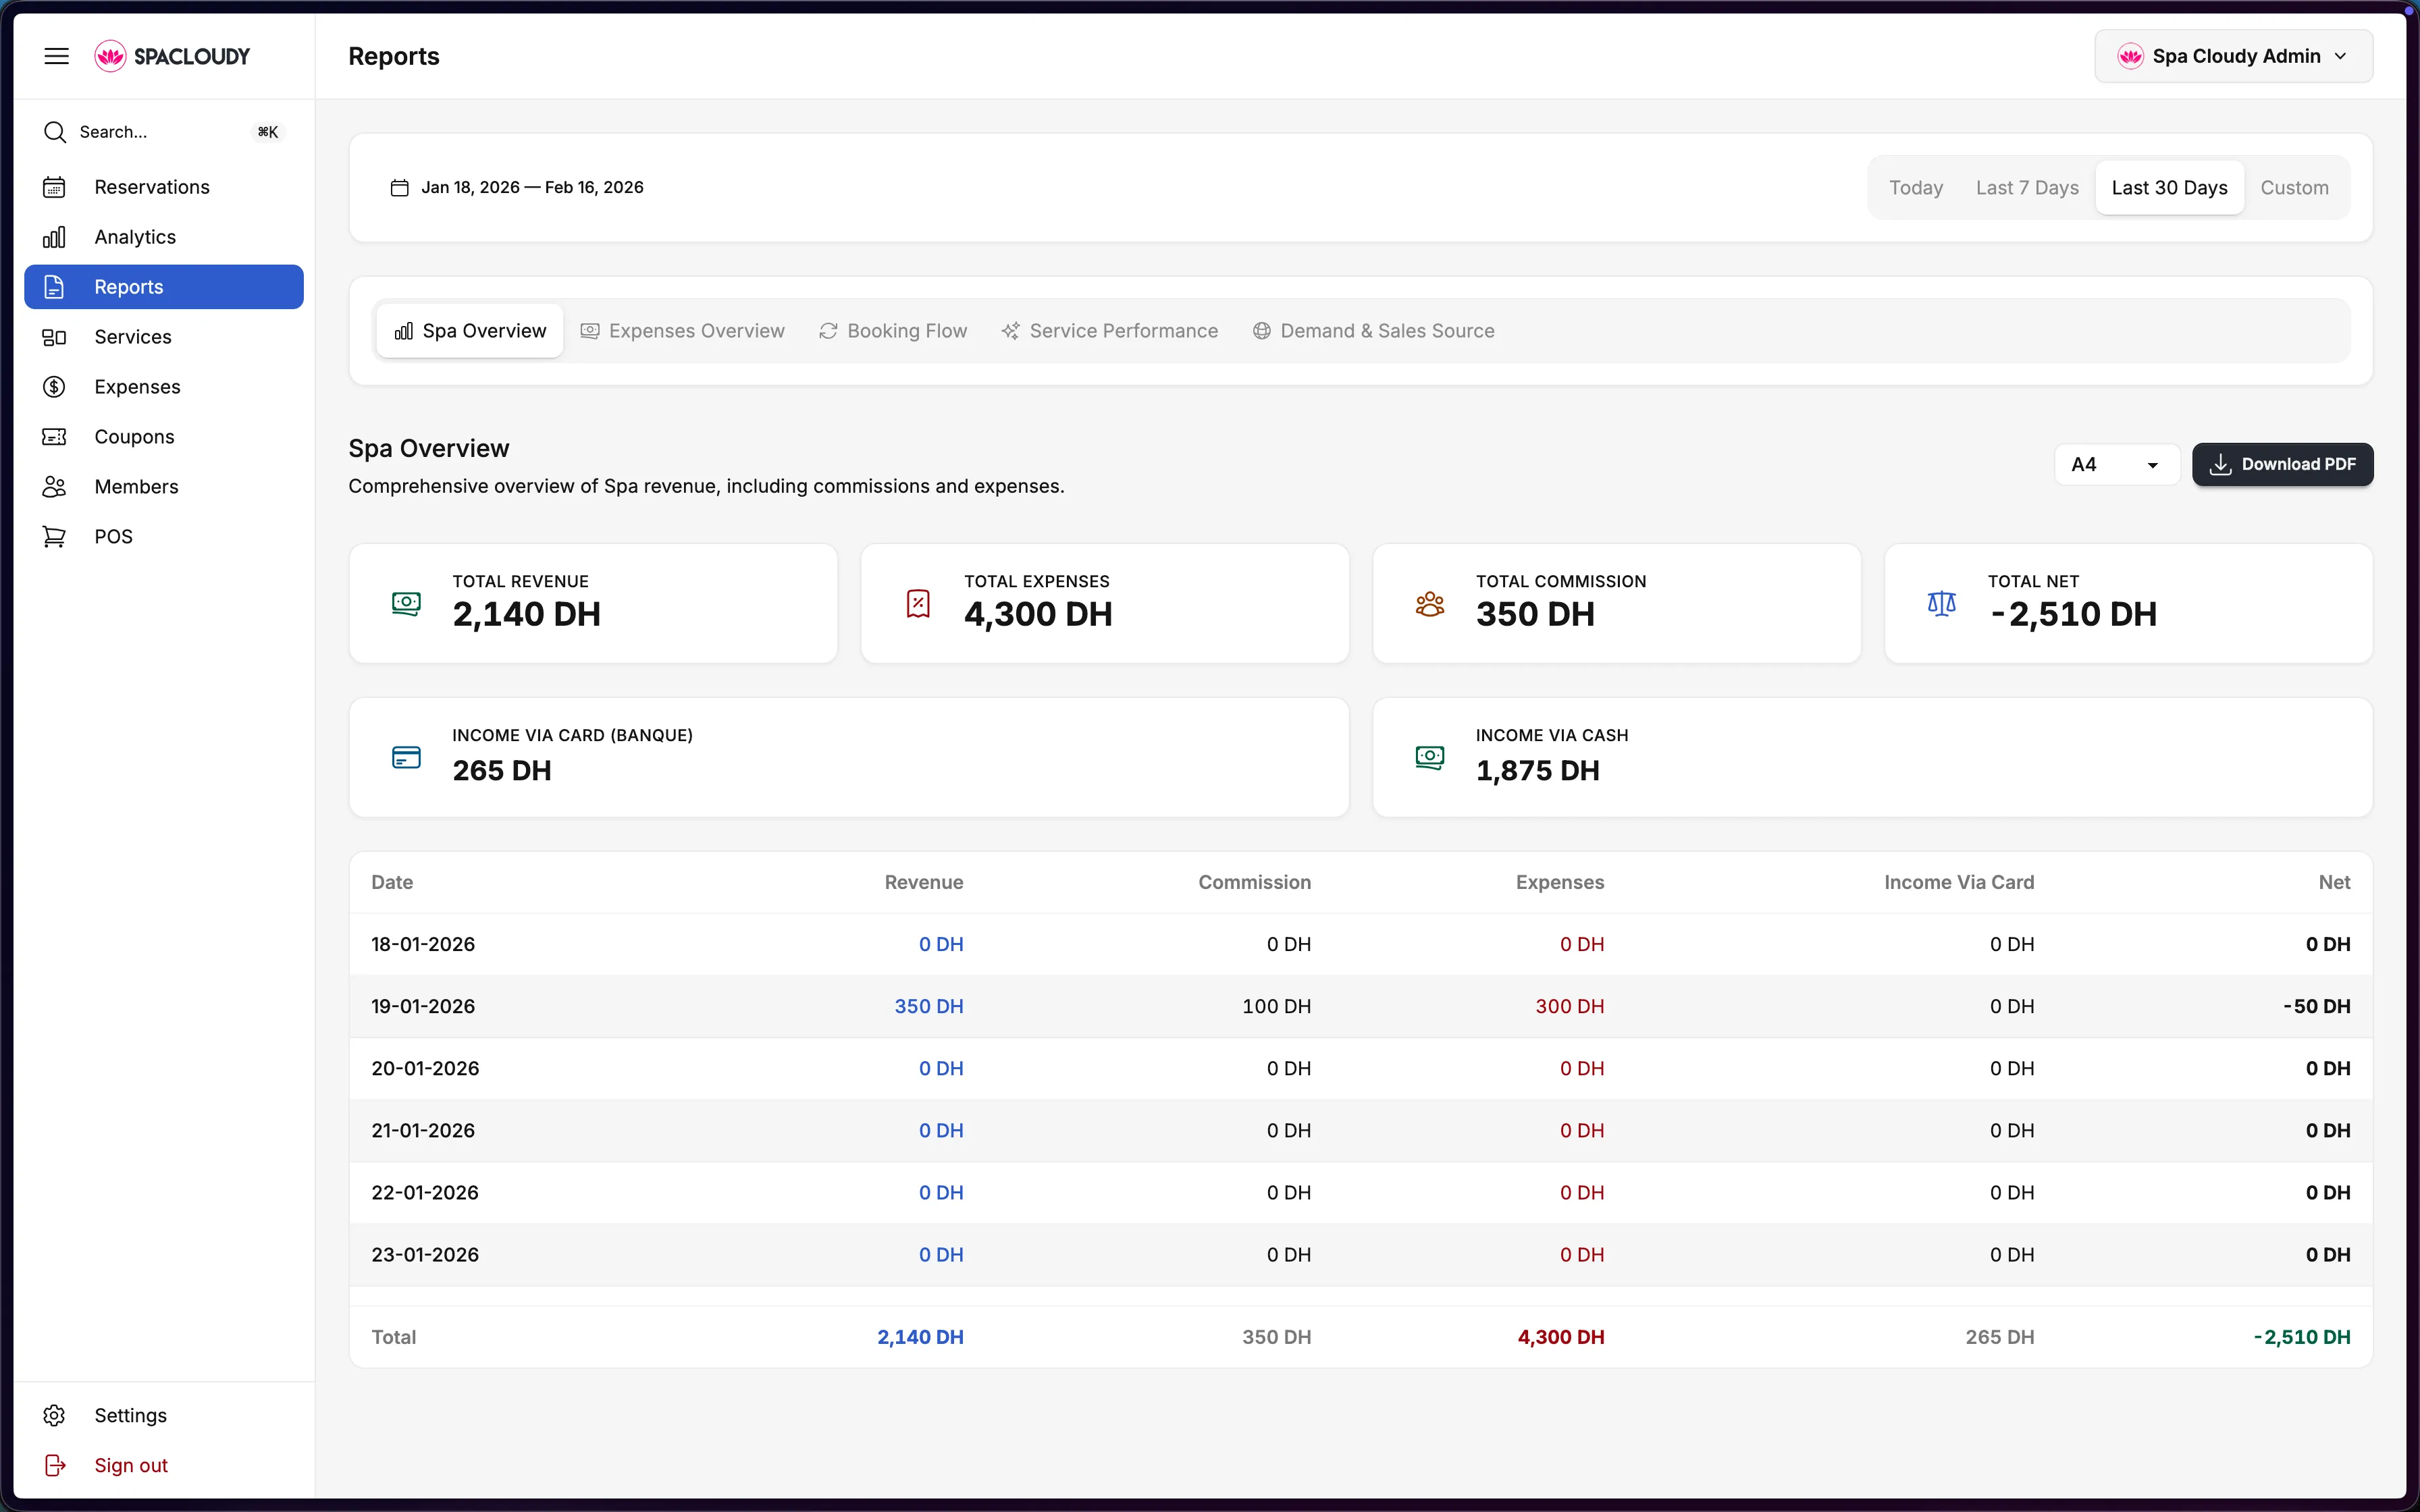
Task: Open the Spa Cloudy Admin account dropdown
Action: 2233,56
